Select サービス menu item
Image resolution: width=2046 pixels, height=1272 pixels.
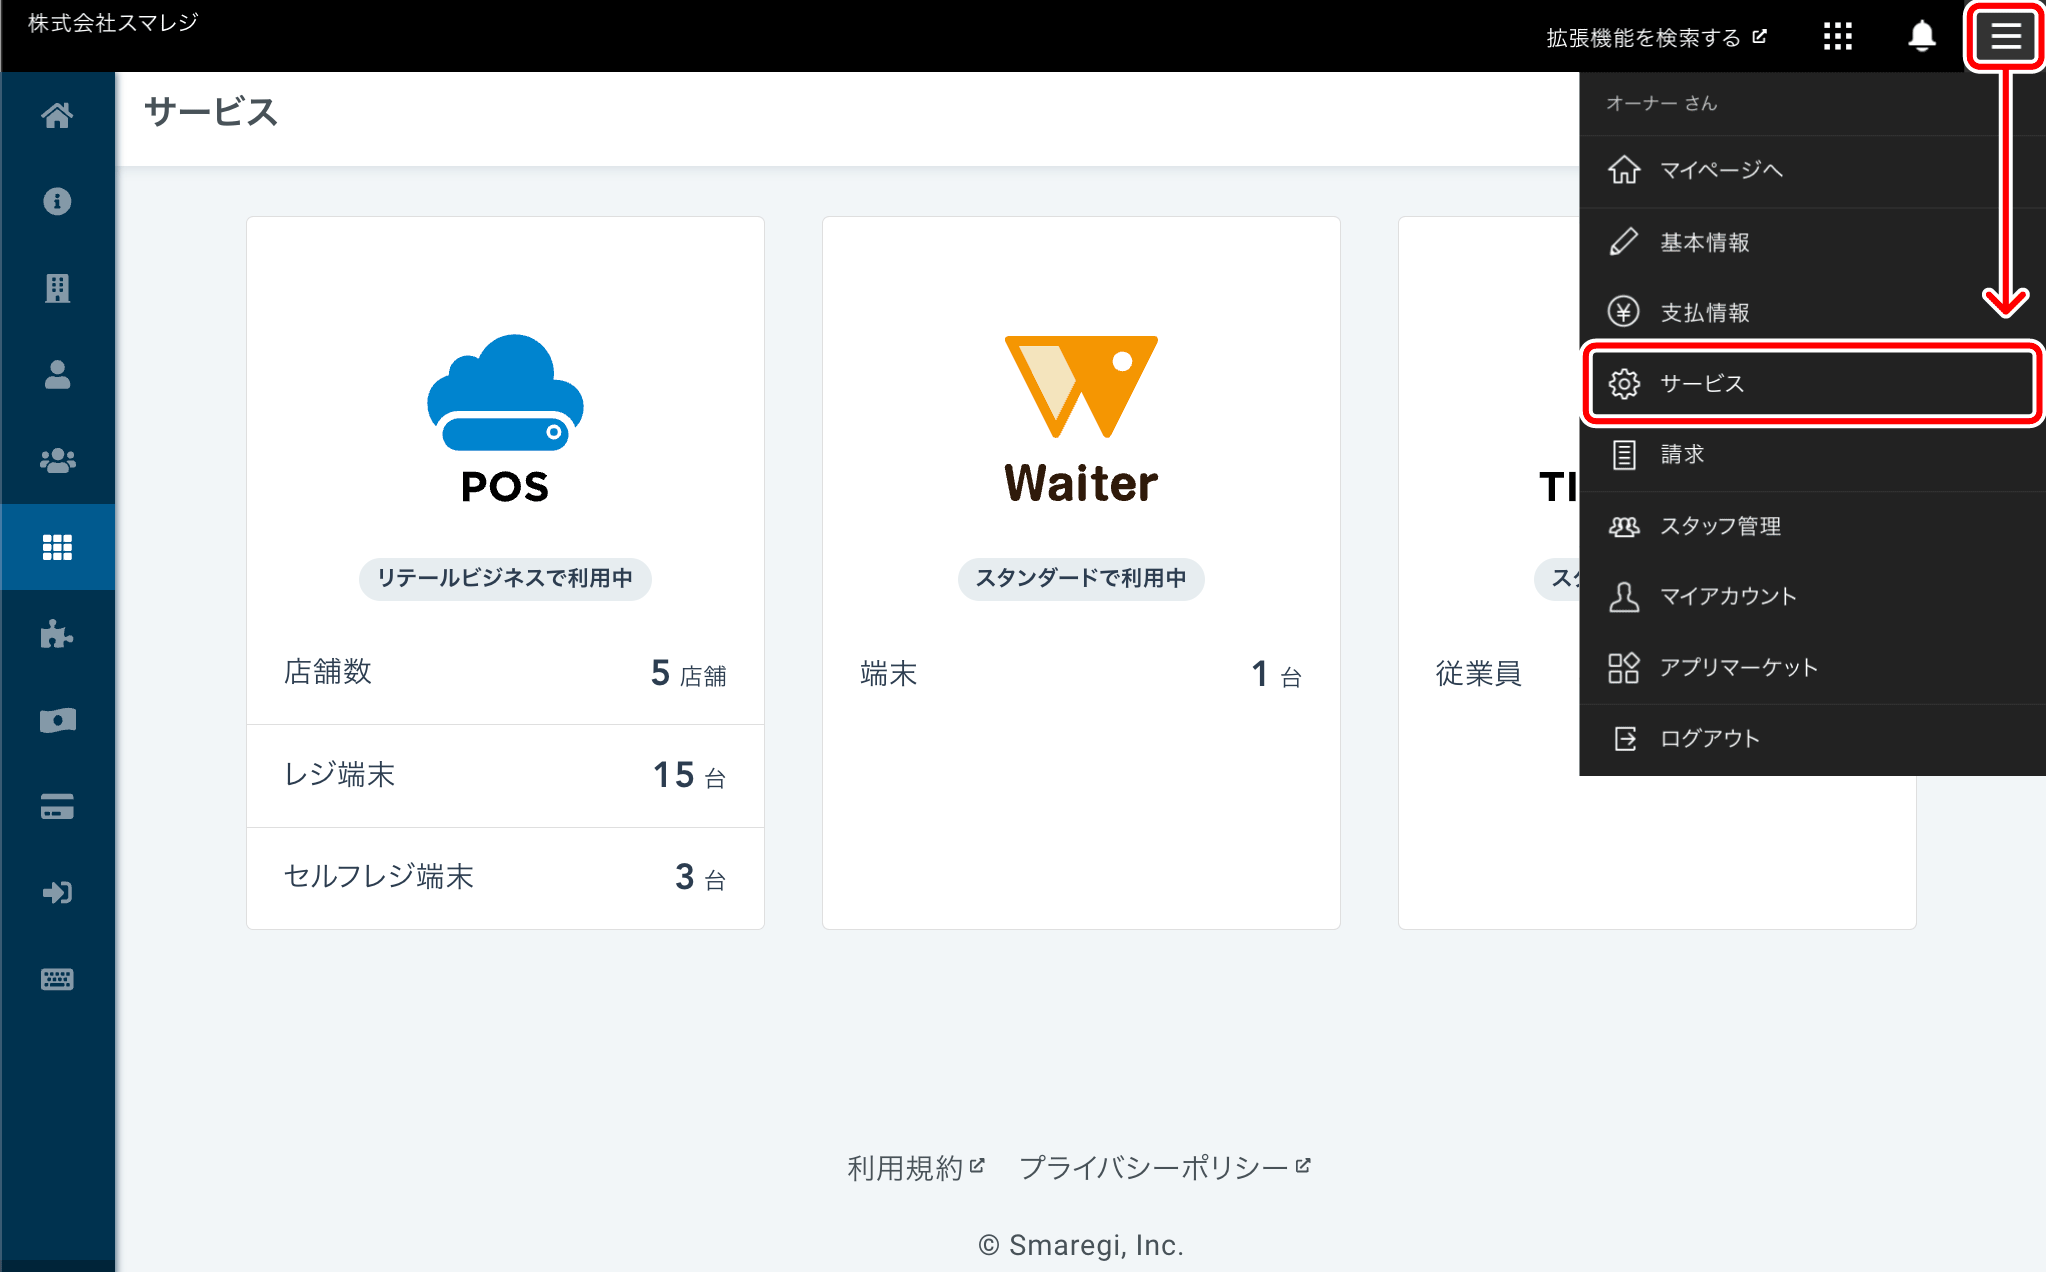[x=1812, y=384]
